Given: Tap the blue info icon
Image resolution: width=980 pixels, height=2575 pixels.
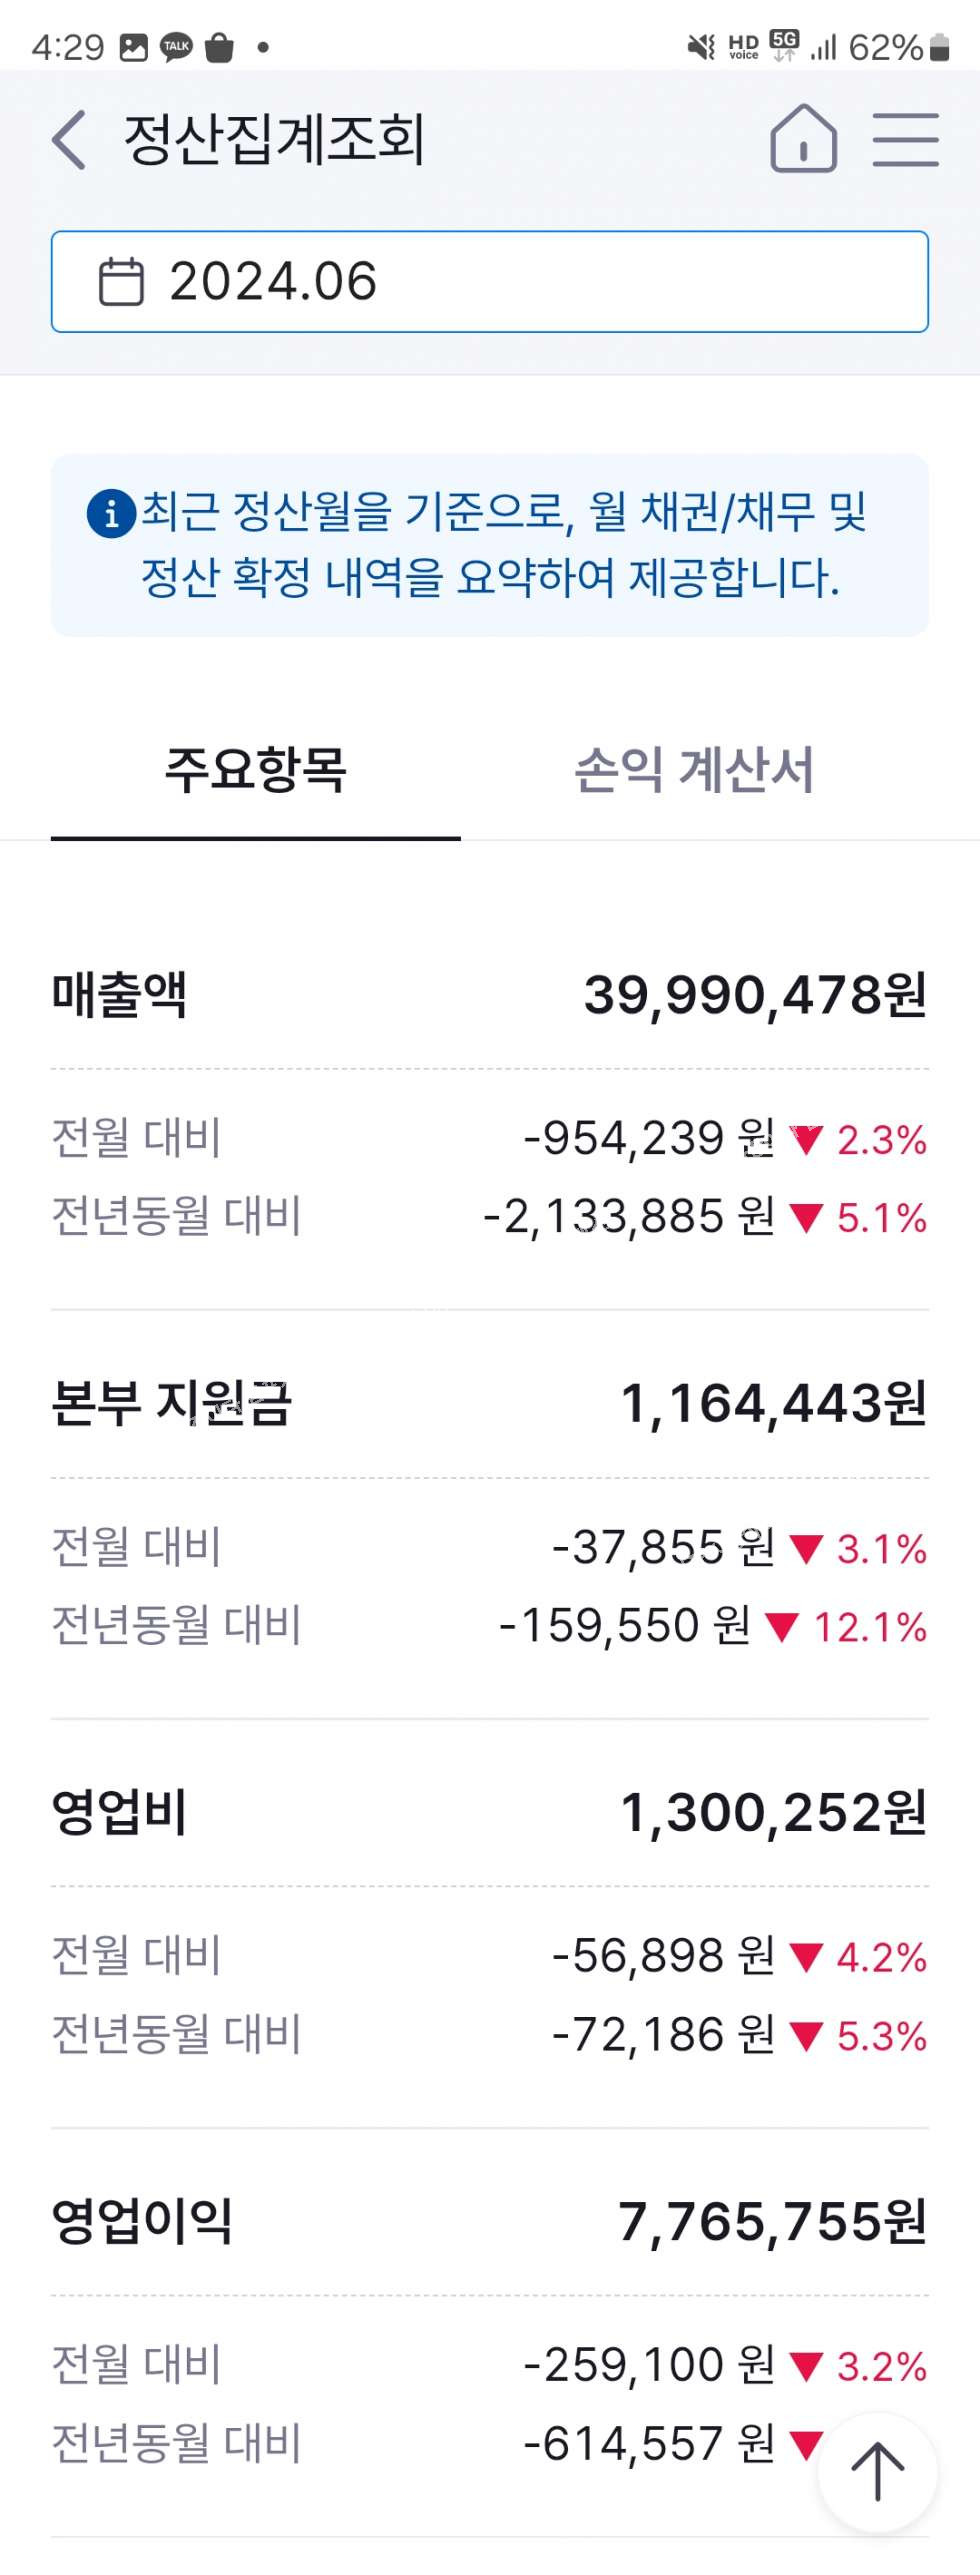Looking at the screenshot, I should click(x=111, y=514).
